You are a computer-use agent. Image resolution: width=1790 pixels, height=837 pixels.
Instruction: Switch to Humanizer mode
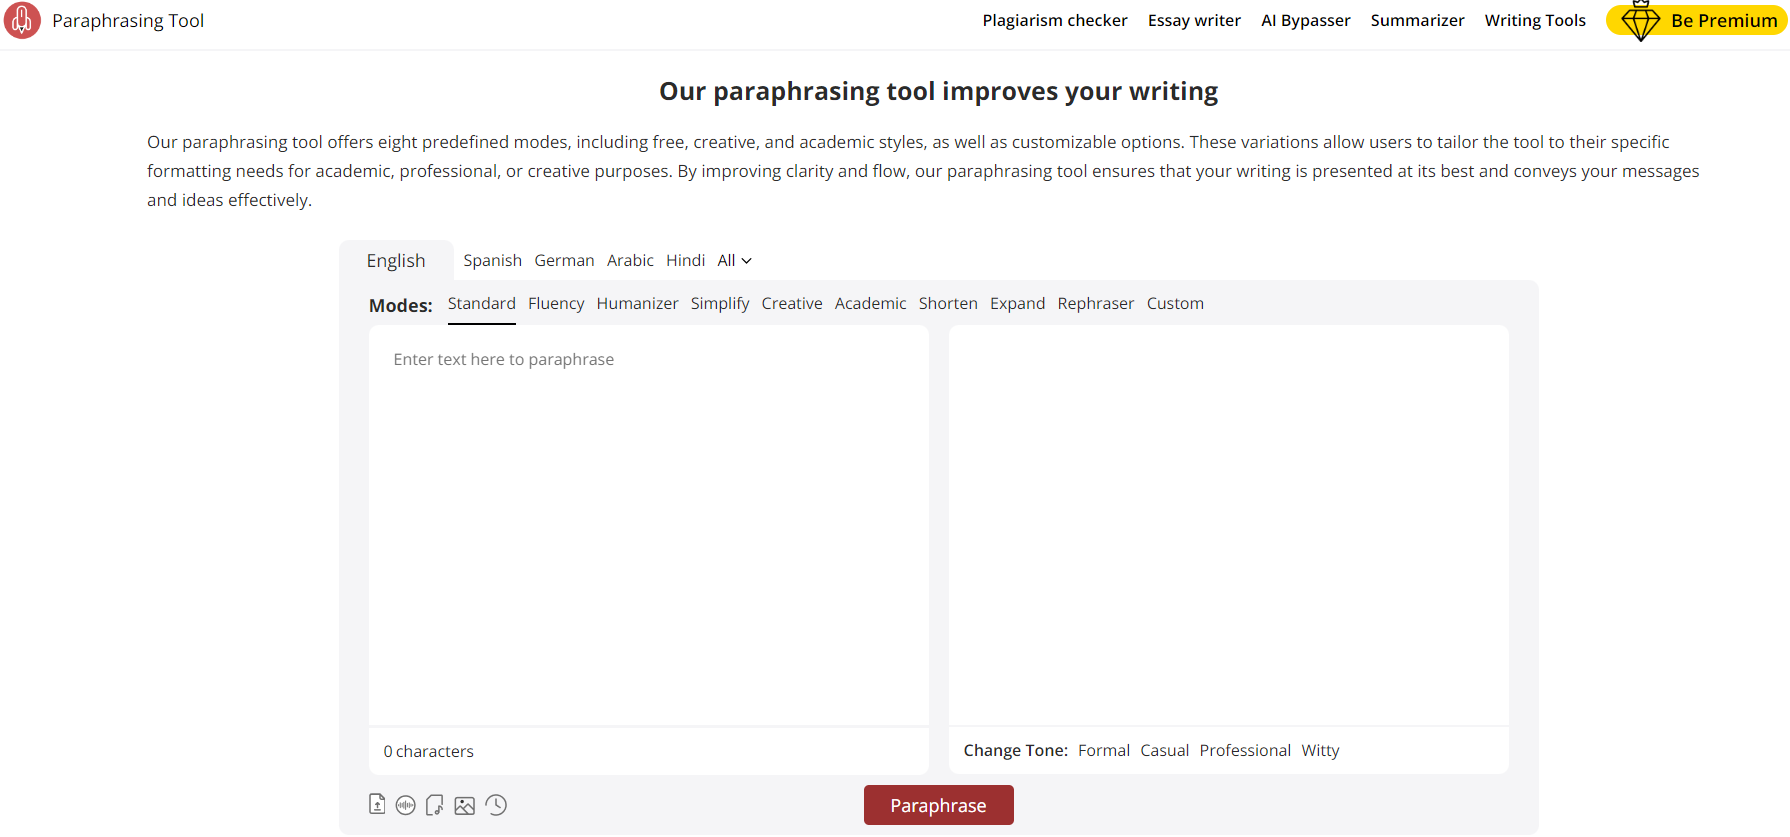(637, 304)
